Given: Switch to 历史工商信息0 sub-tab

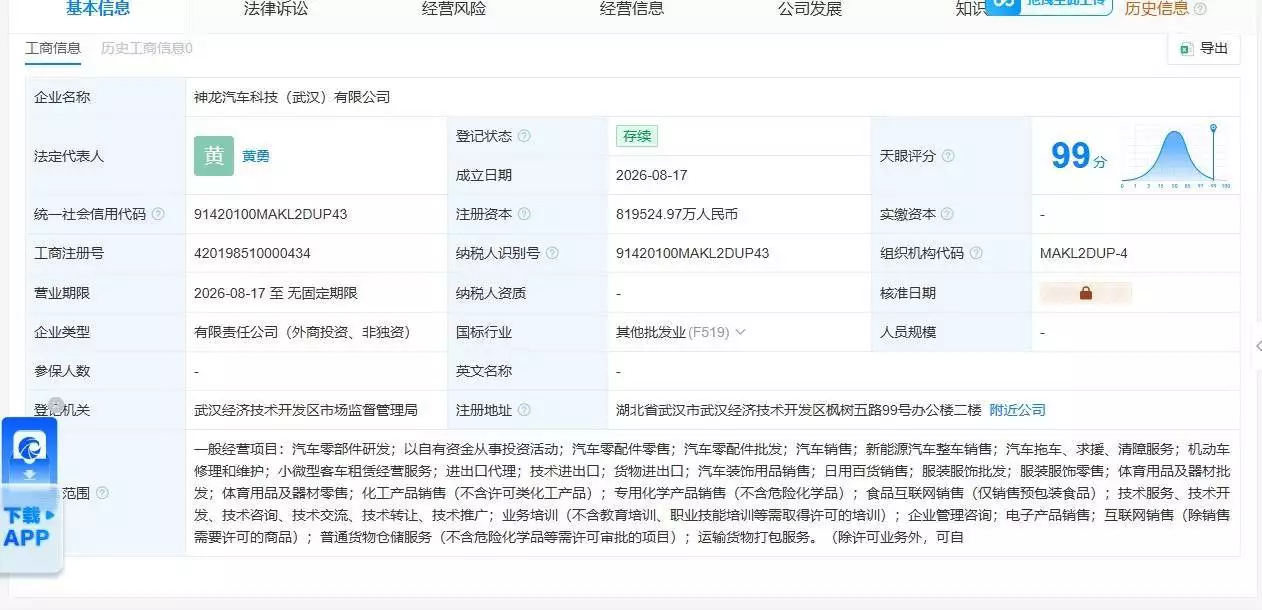Looking at the screenshot, I should click(x=147, y=48).
